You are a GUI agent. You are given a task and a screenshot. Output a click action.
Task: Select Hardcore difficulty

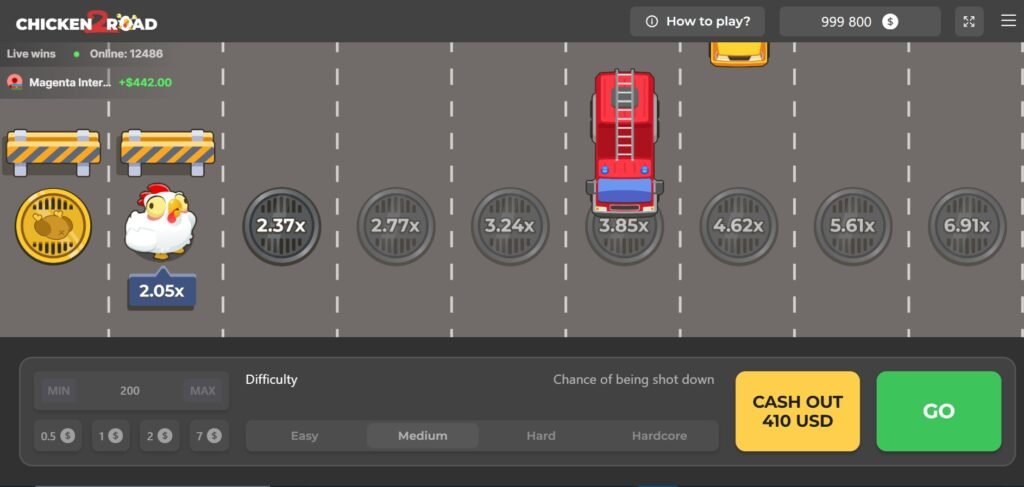click(659, 436)
